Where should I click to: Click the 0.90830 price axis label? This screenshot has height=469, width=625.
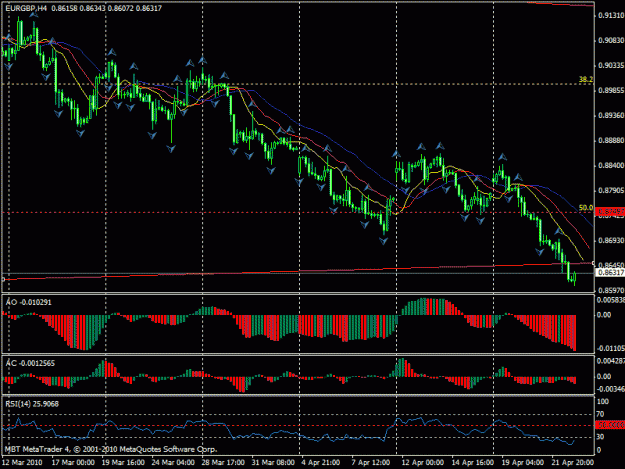(611, 41)
